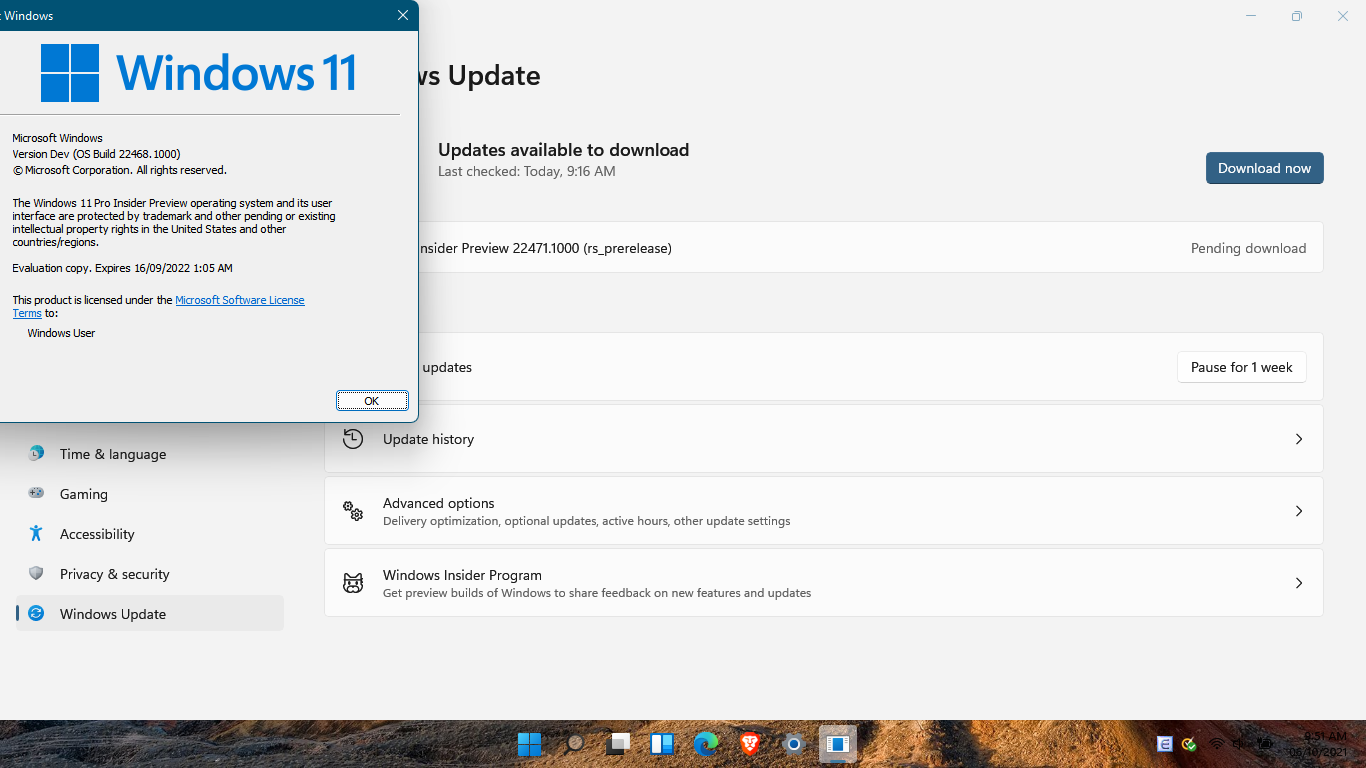This screenshot has height=768, width=1366.
Task: Open taskbar Search
Action: [x=575, y=744]
